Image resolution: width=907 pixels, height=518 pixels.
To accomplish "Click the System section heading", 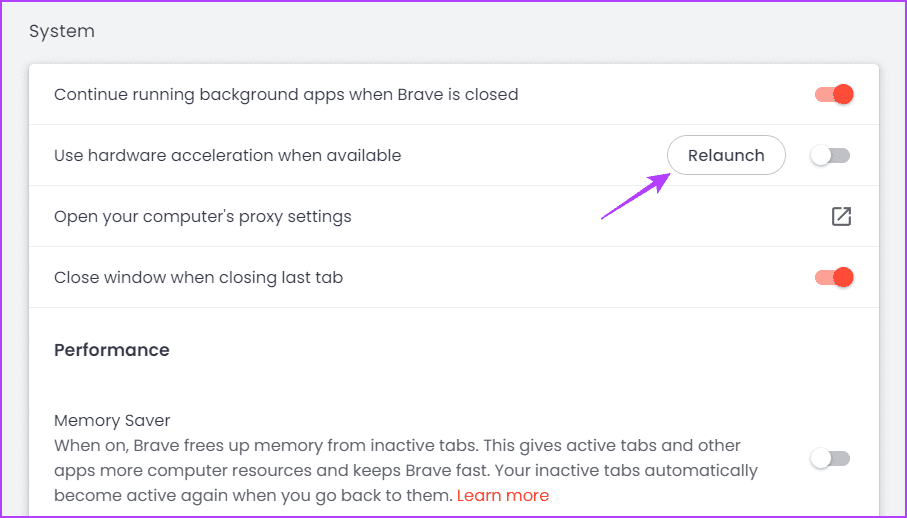I will [62, 31].
